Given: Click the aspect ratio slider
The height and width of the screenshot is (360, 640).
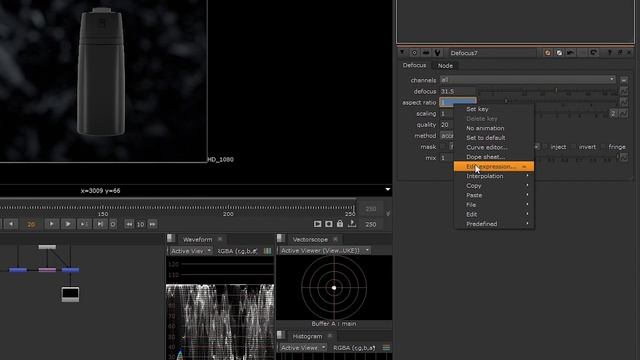Looking at the screenshot, I should pyautogui.click(x=548, y=102).
